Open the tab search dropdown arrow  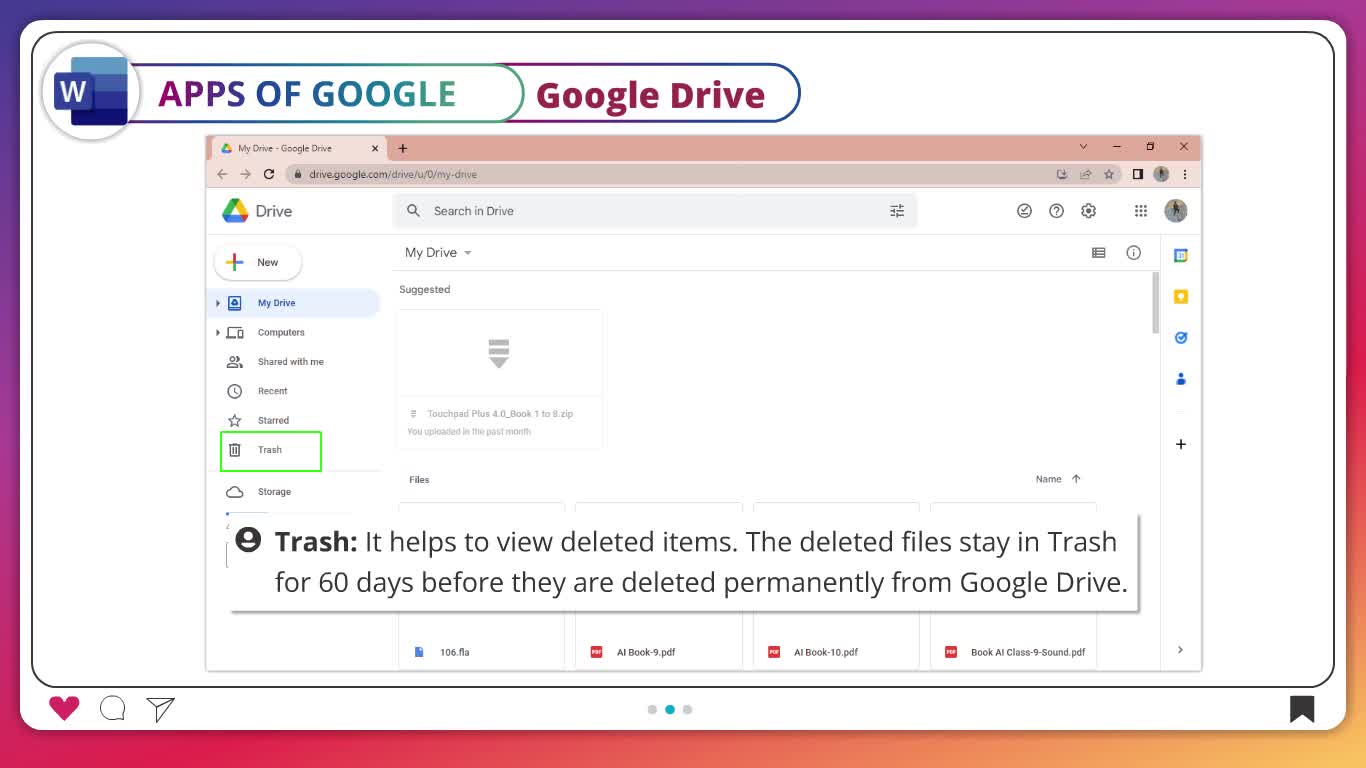point(1083,147)
